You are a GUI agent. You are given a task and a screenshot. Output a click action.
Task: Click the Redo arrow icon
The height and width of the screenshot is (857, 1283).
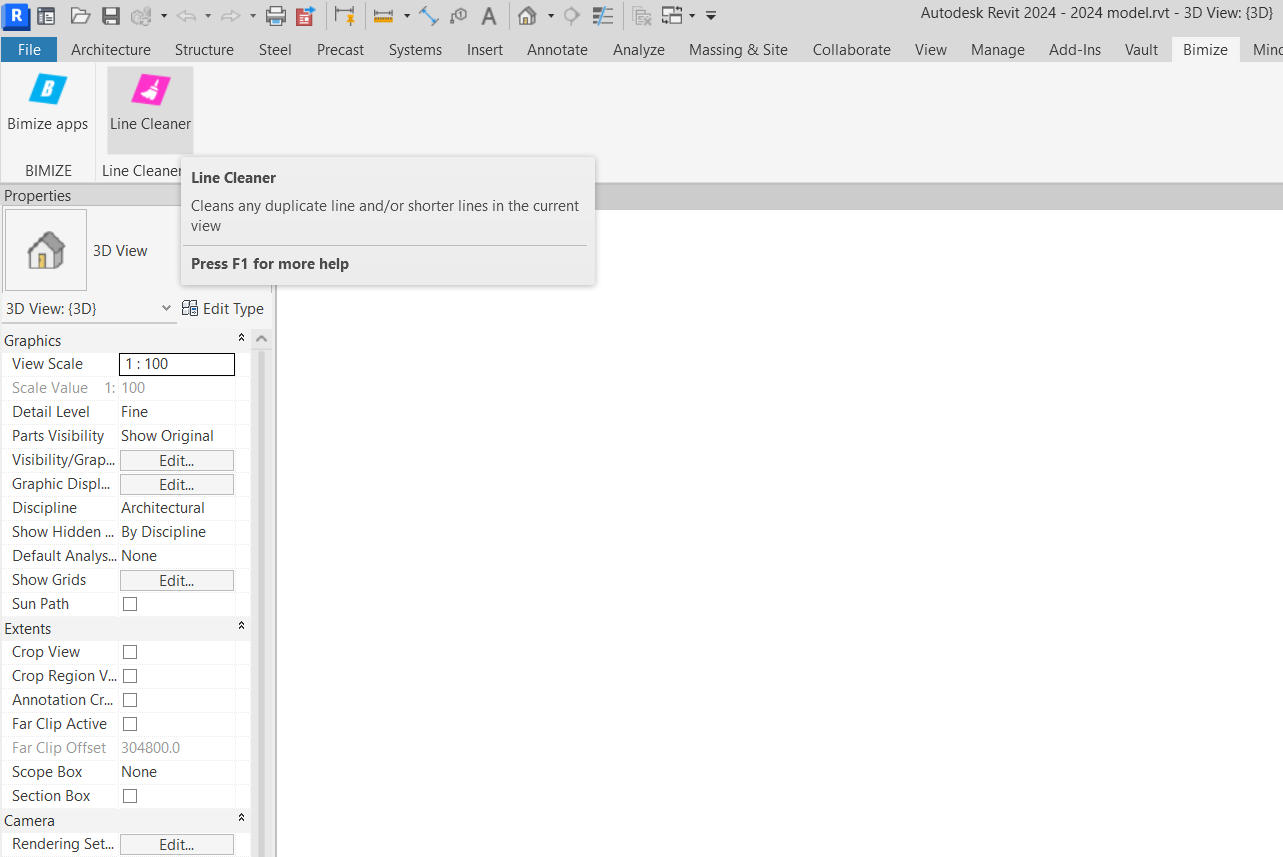pyautogui.click(x=231, y=16)
